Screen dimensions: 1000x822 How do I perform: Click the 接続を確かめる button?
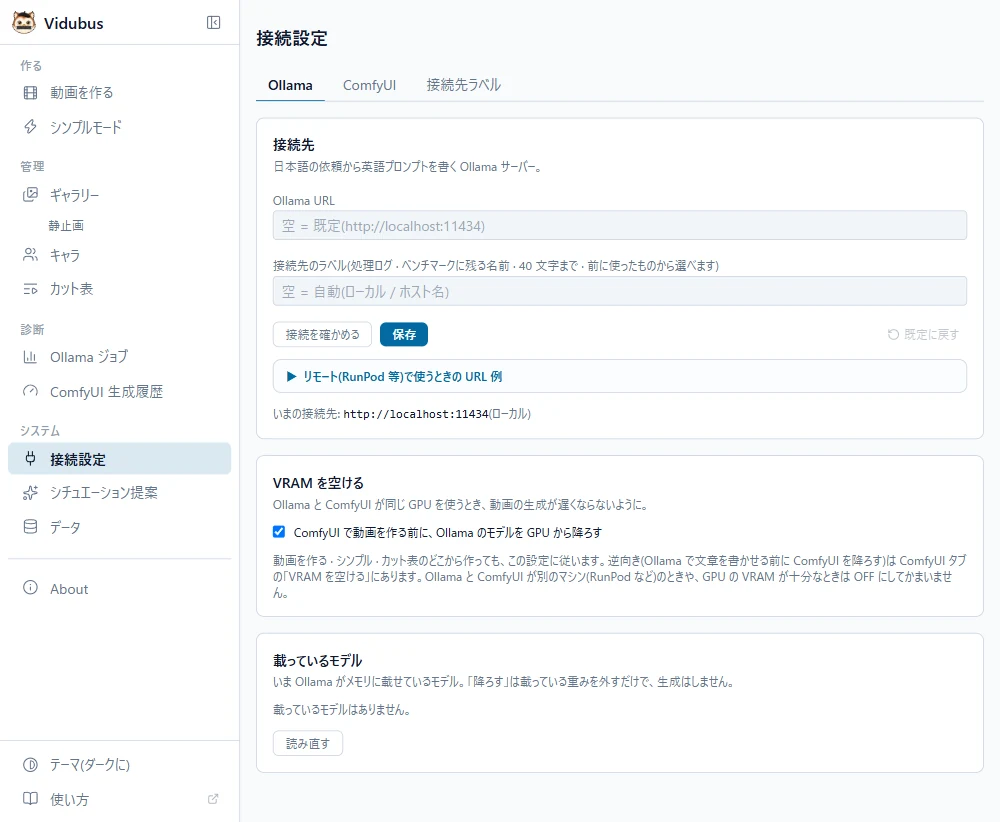tap(322, 334)
